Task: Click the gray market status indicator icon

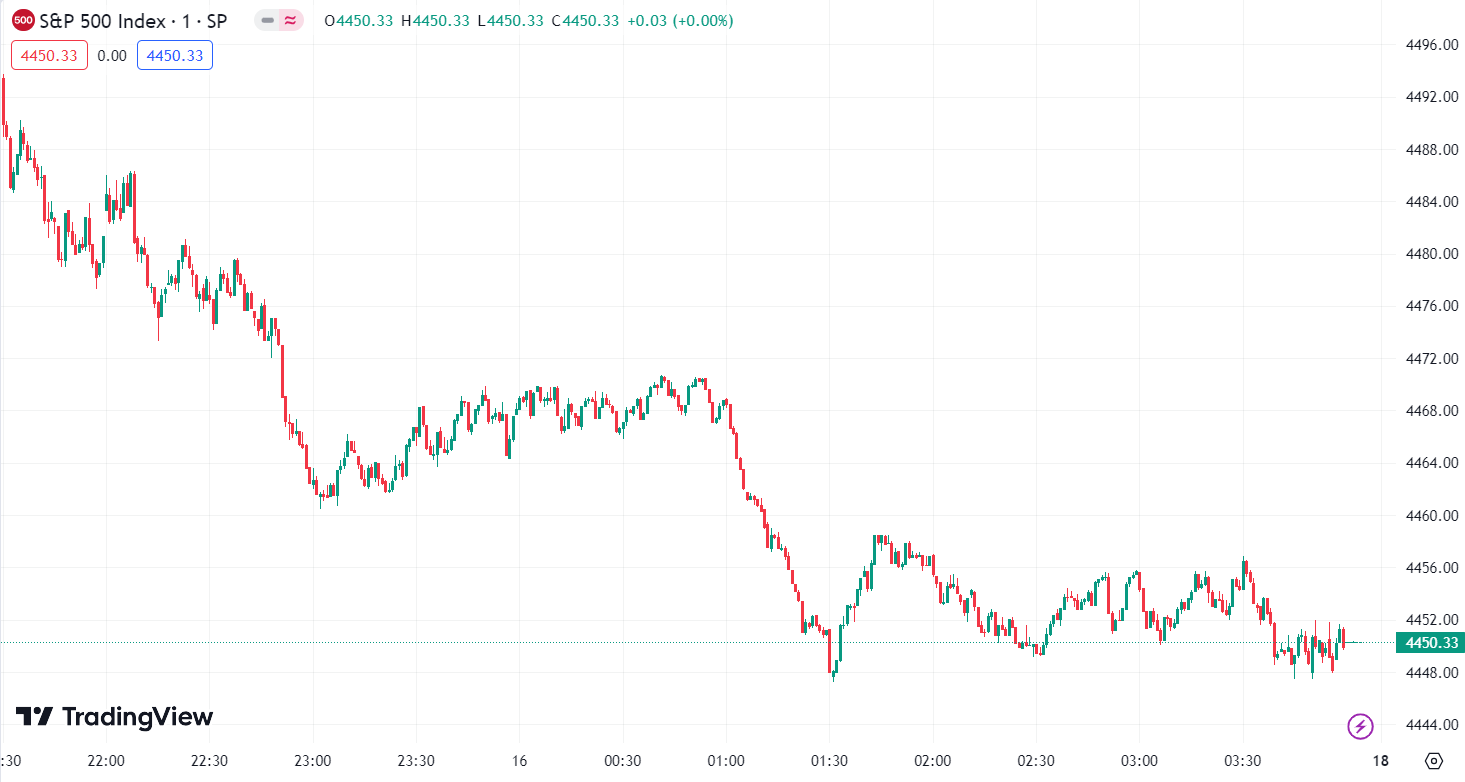Action: pyautogui.click(x=267, y=20)
